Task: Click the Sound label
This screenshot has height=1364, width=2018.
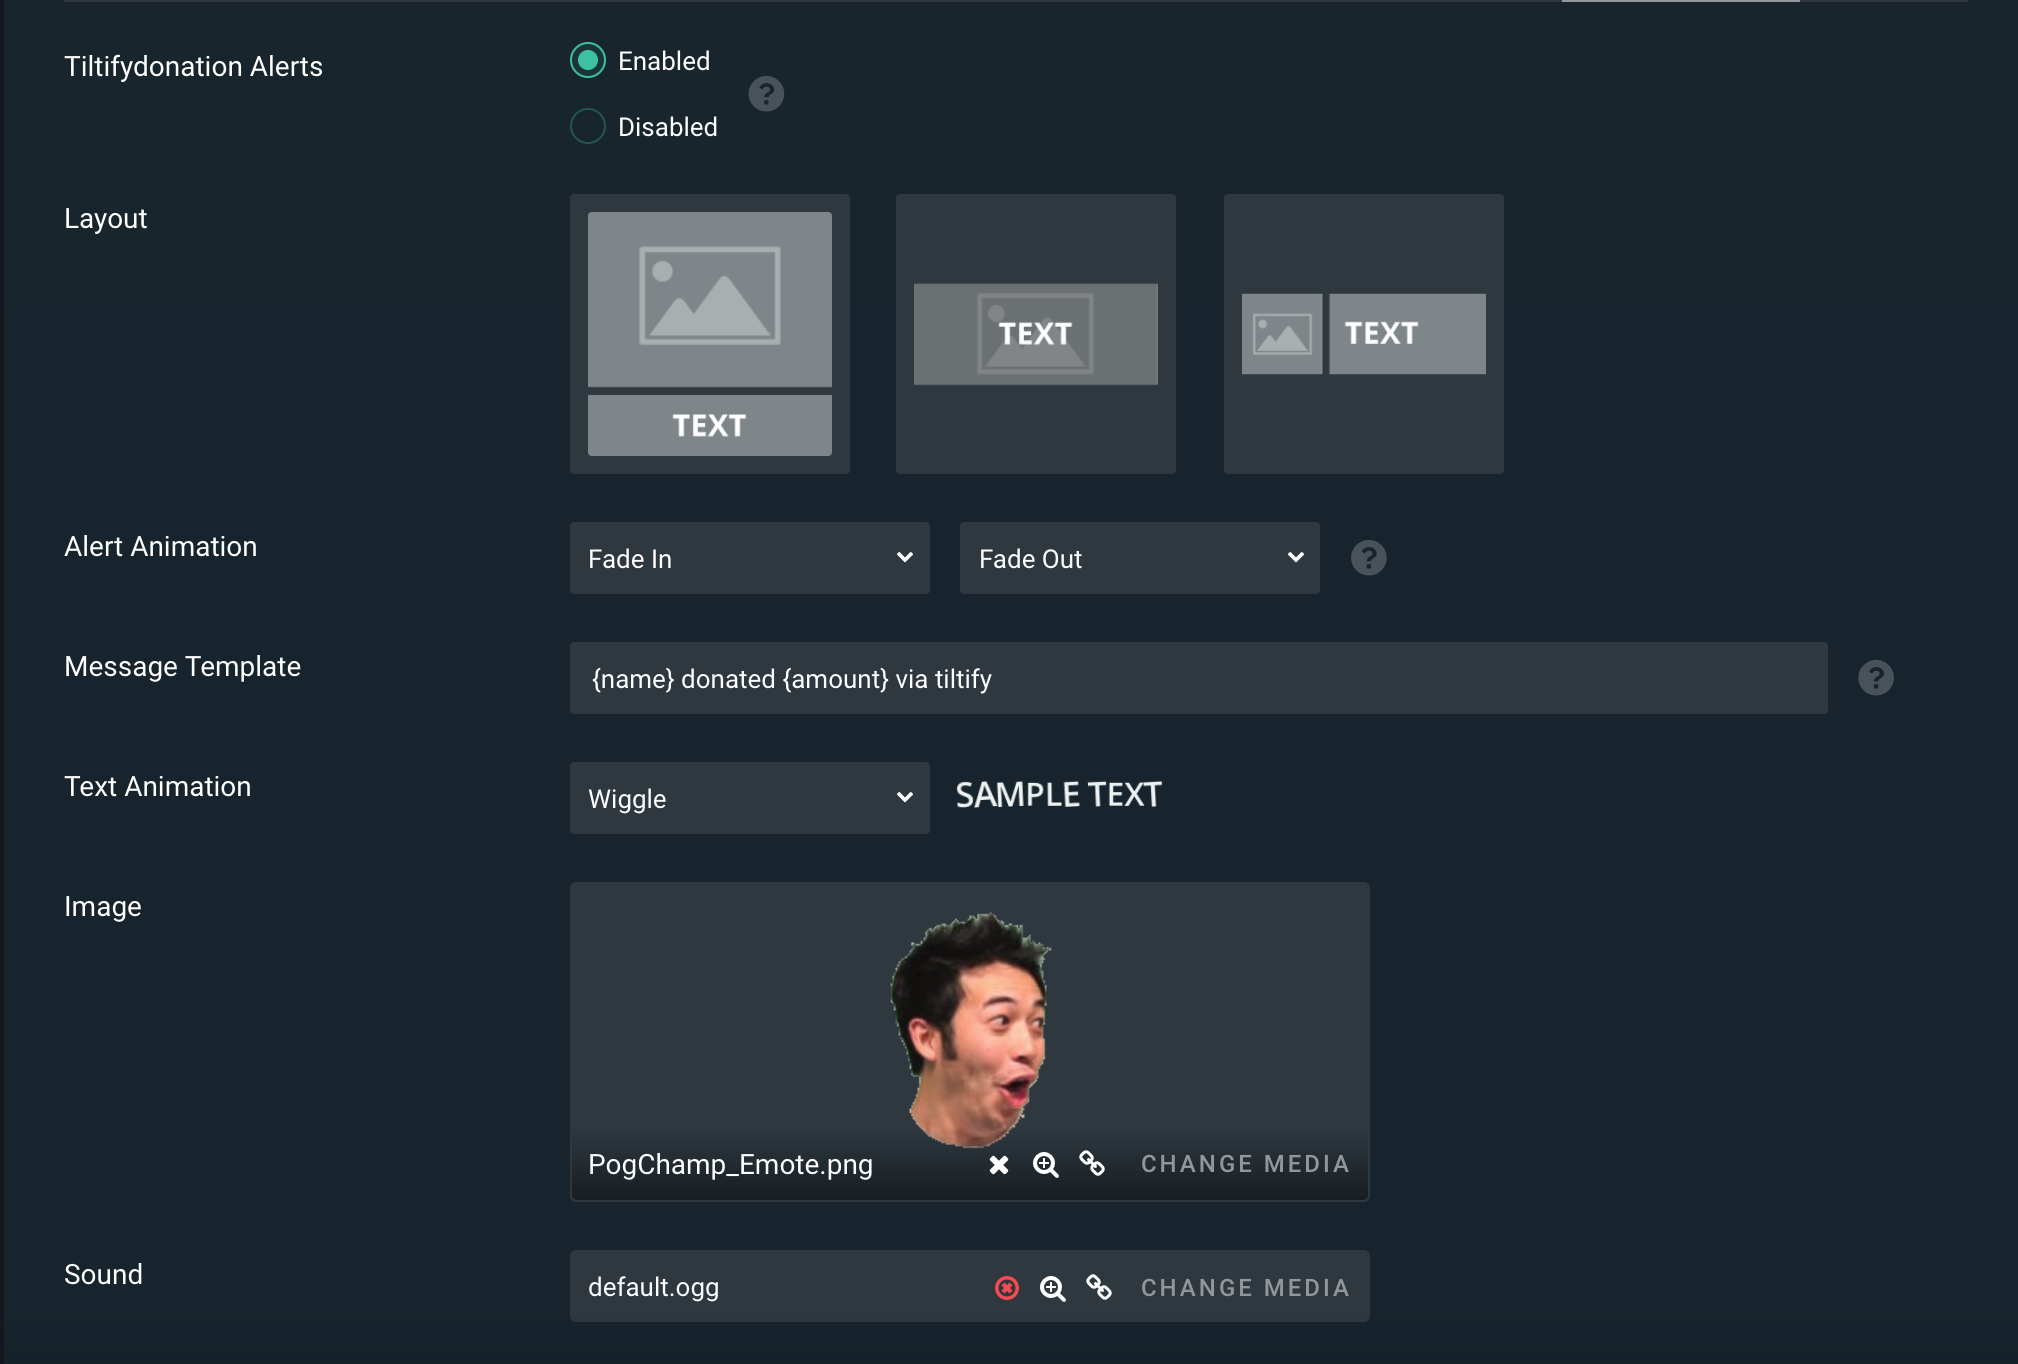Action: click(x=103, y=1275)
